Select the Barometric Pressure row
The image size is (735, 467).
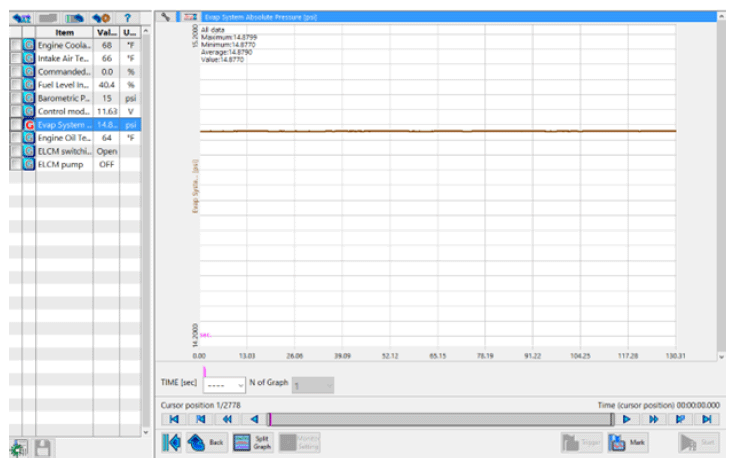(x=64, y=99)
